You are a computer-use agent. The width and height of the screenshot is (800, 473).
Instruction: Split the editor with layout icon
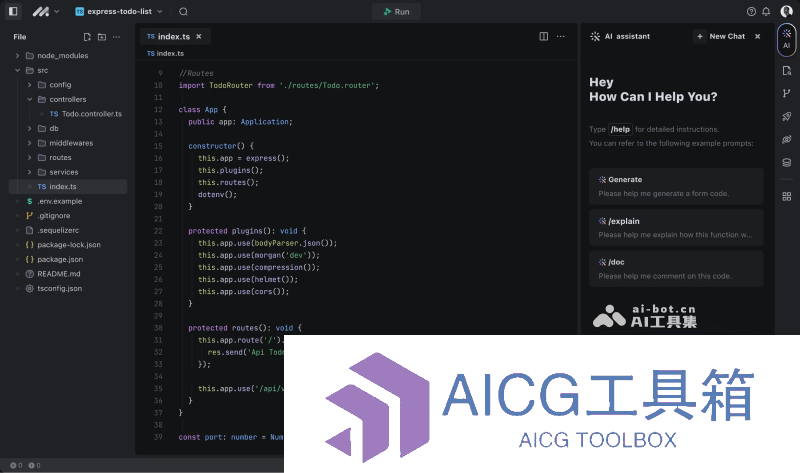pos(544,36)
